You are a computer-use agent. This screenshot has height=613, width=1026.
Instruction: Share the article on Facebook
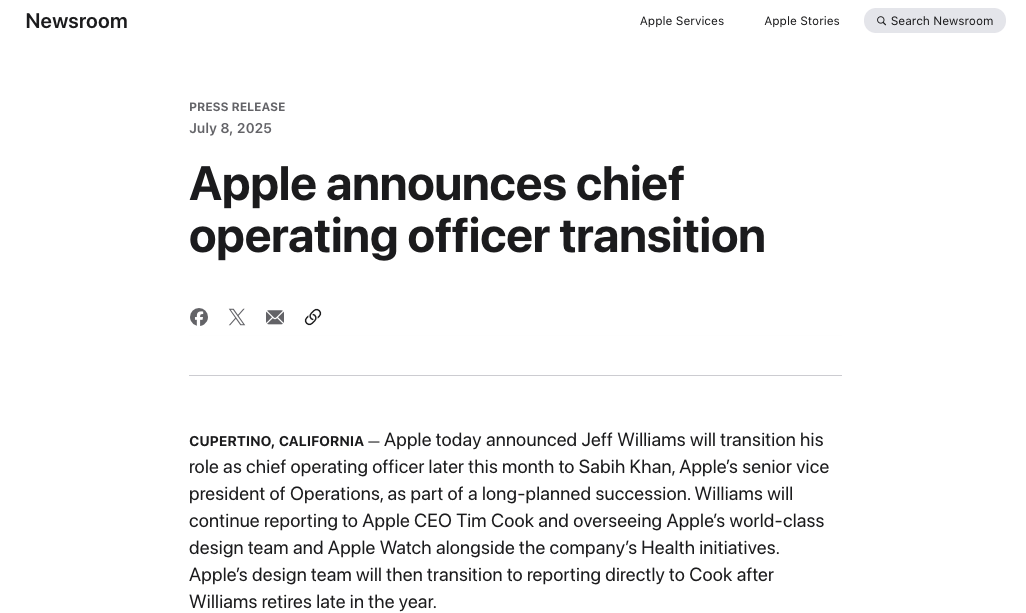(199, 317)
